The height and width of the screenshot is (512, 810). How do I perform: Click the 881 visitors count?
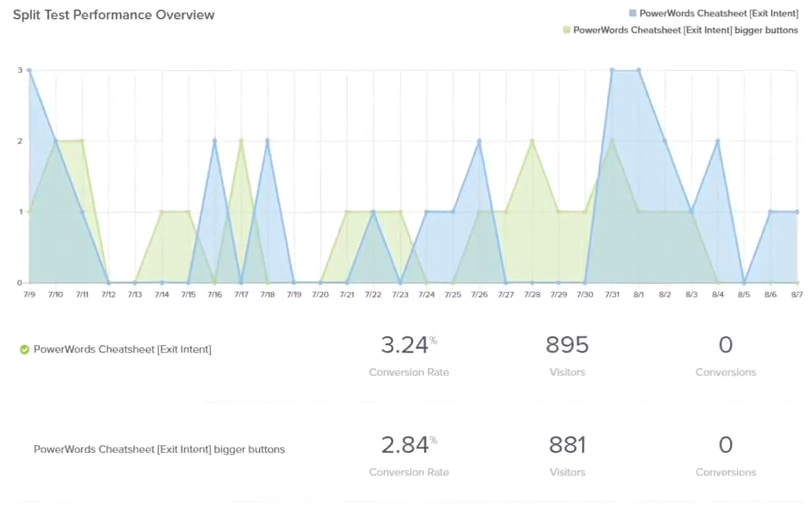point(567,445)
